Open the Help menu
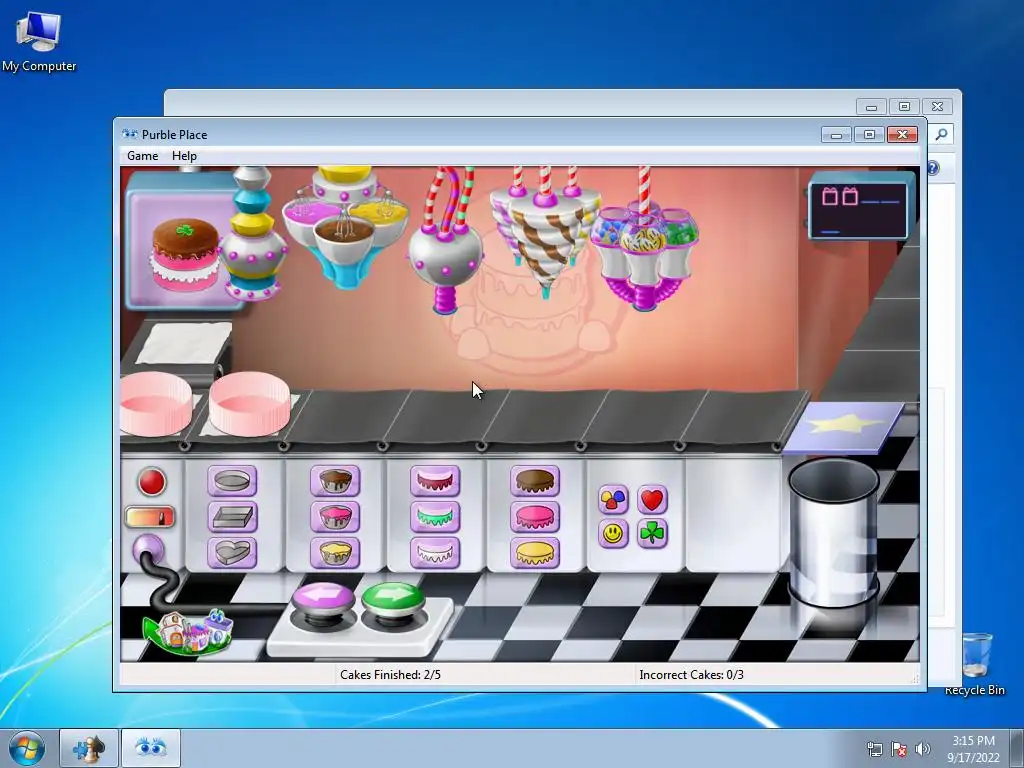This screenshot has width=1024, height=768. 184,155
